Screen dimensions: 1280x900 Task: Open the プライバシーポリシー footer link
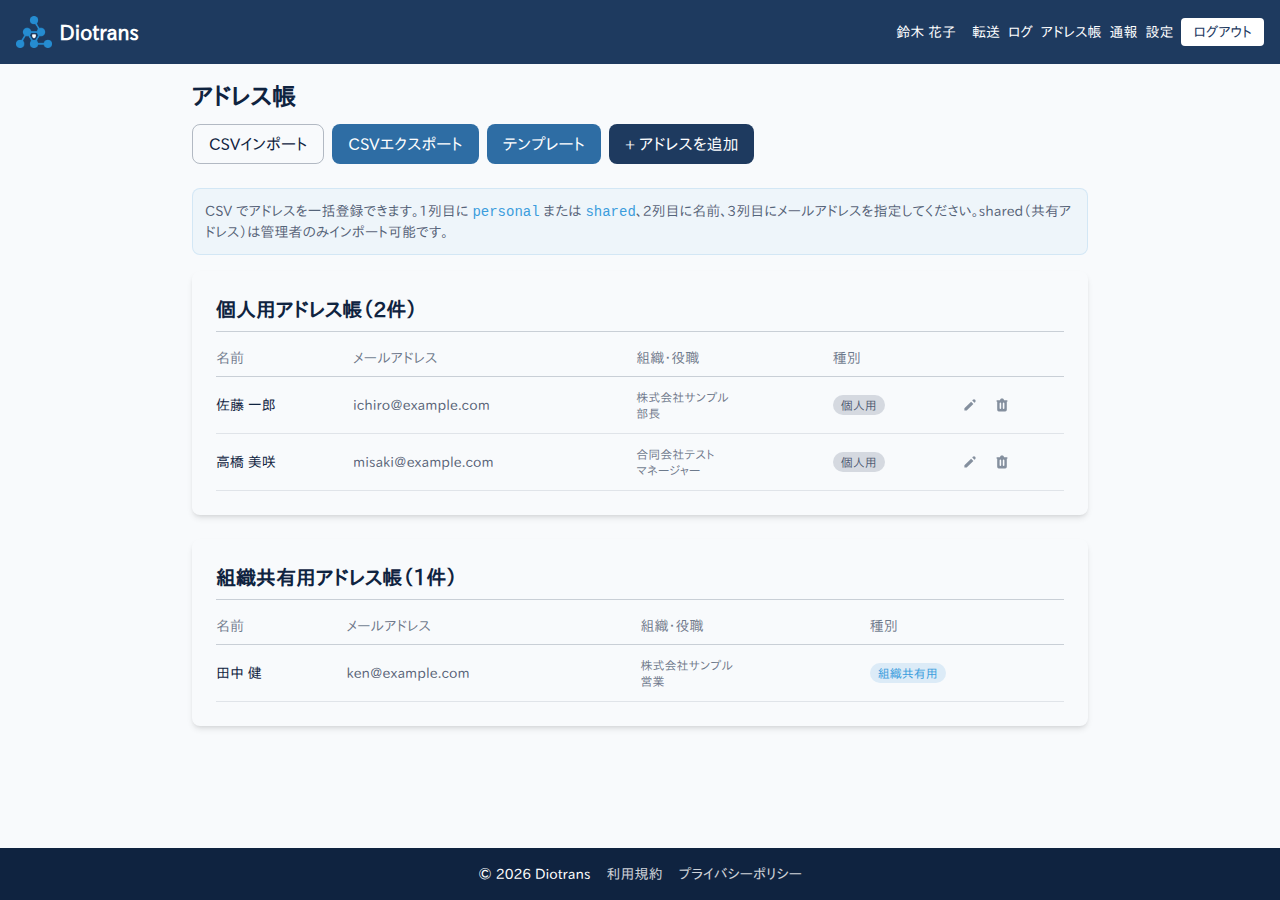coord(740,874)
